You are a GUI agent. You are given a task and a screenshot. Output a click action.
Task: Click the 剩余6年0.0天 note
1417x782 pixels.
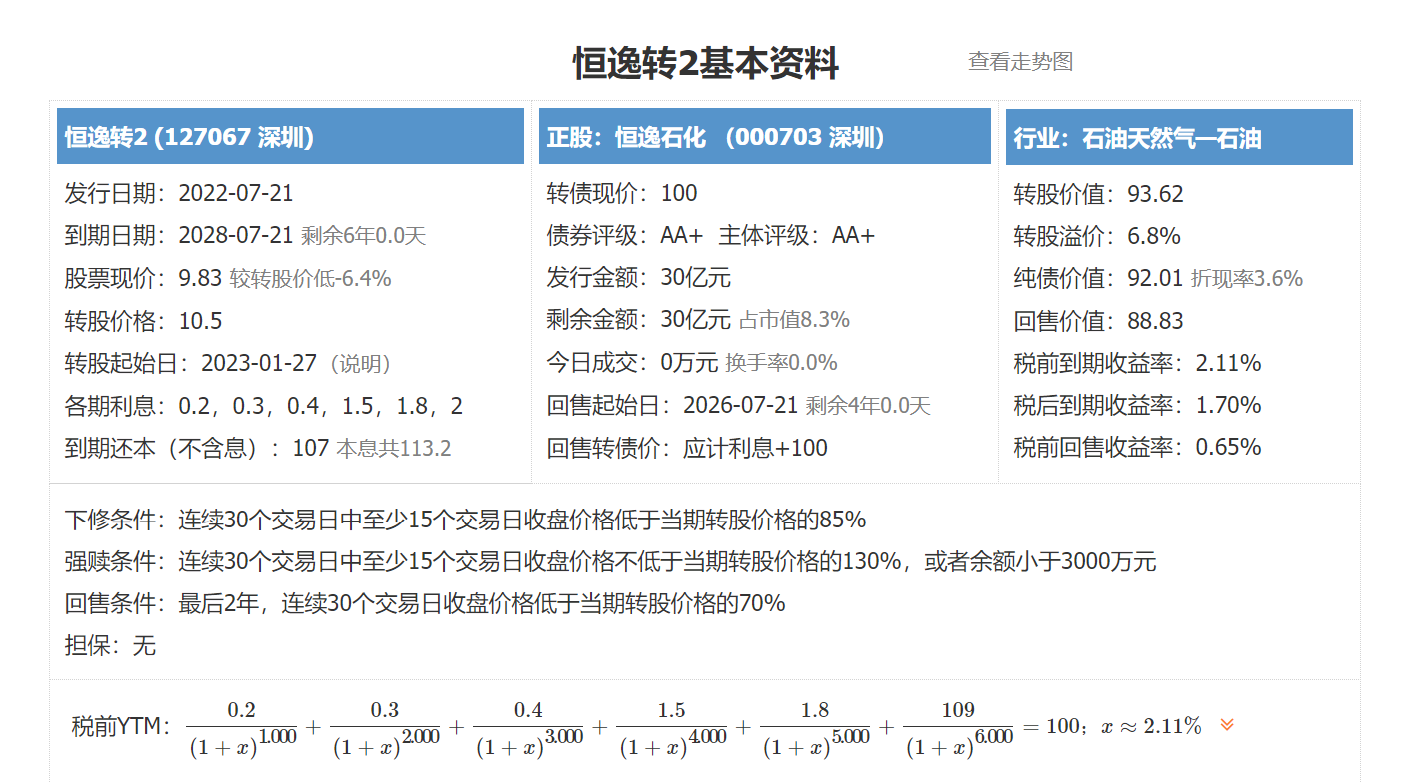click(363, 237)
